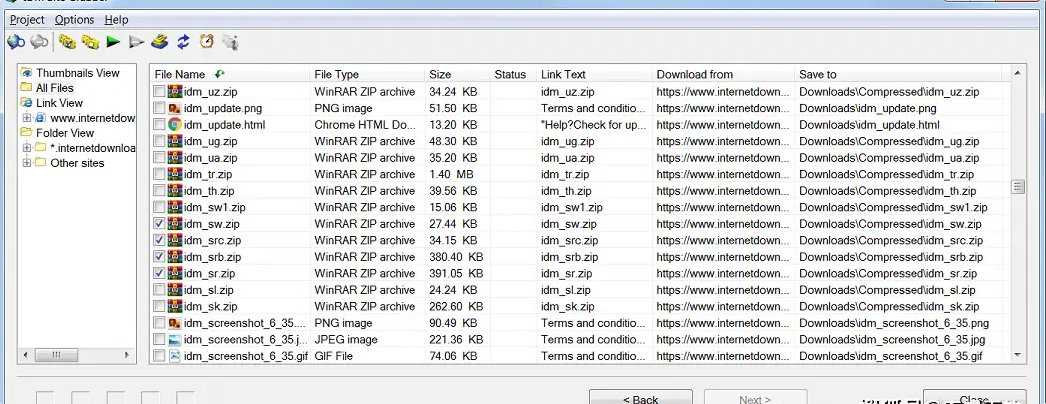
Task: Open the scheduler alarm clock icon
Action: pos(207,42)
